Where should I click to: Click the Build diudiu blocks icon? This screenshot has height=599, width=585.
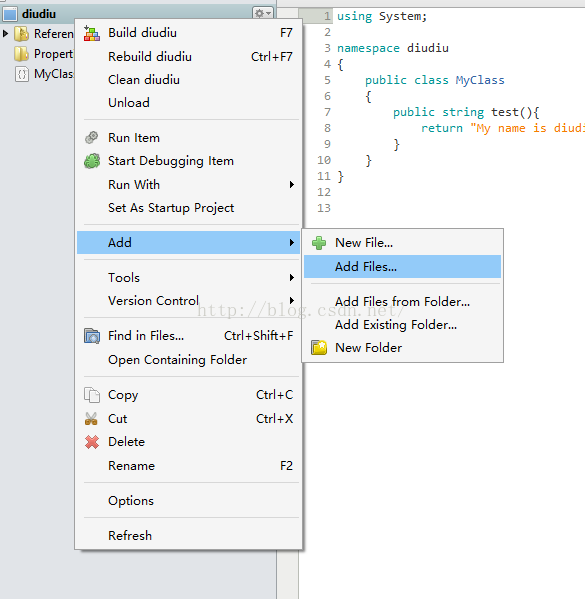point(92,33)
